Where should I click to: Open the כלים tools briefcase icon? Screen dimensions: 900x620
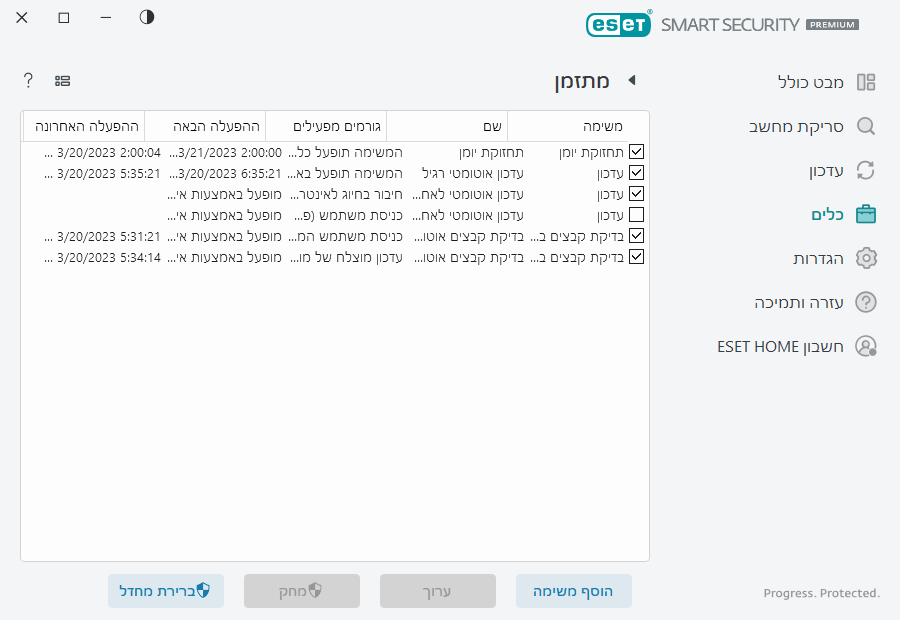[x=866, y=214]
